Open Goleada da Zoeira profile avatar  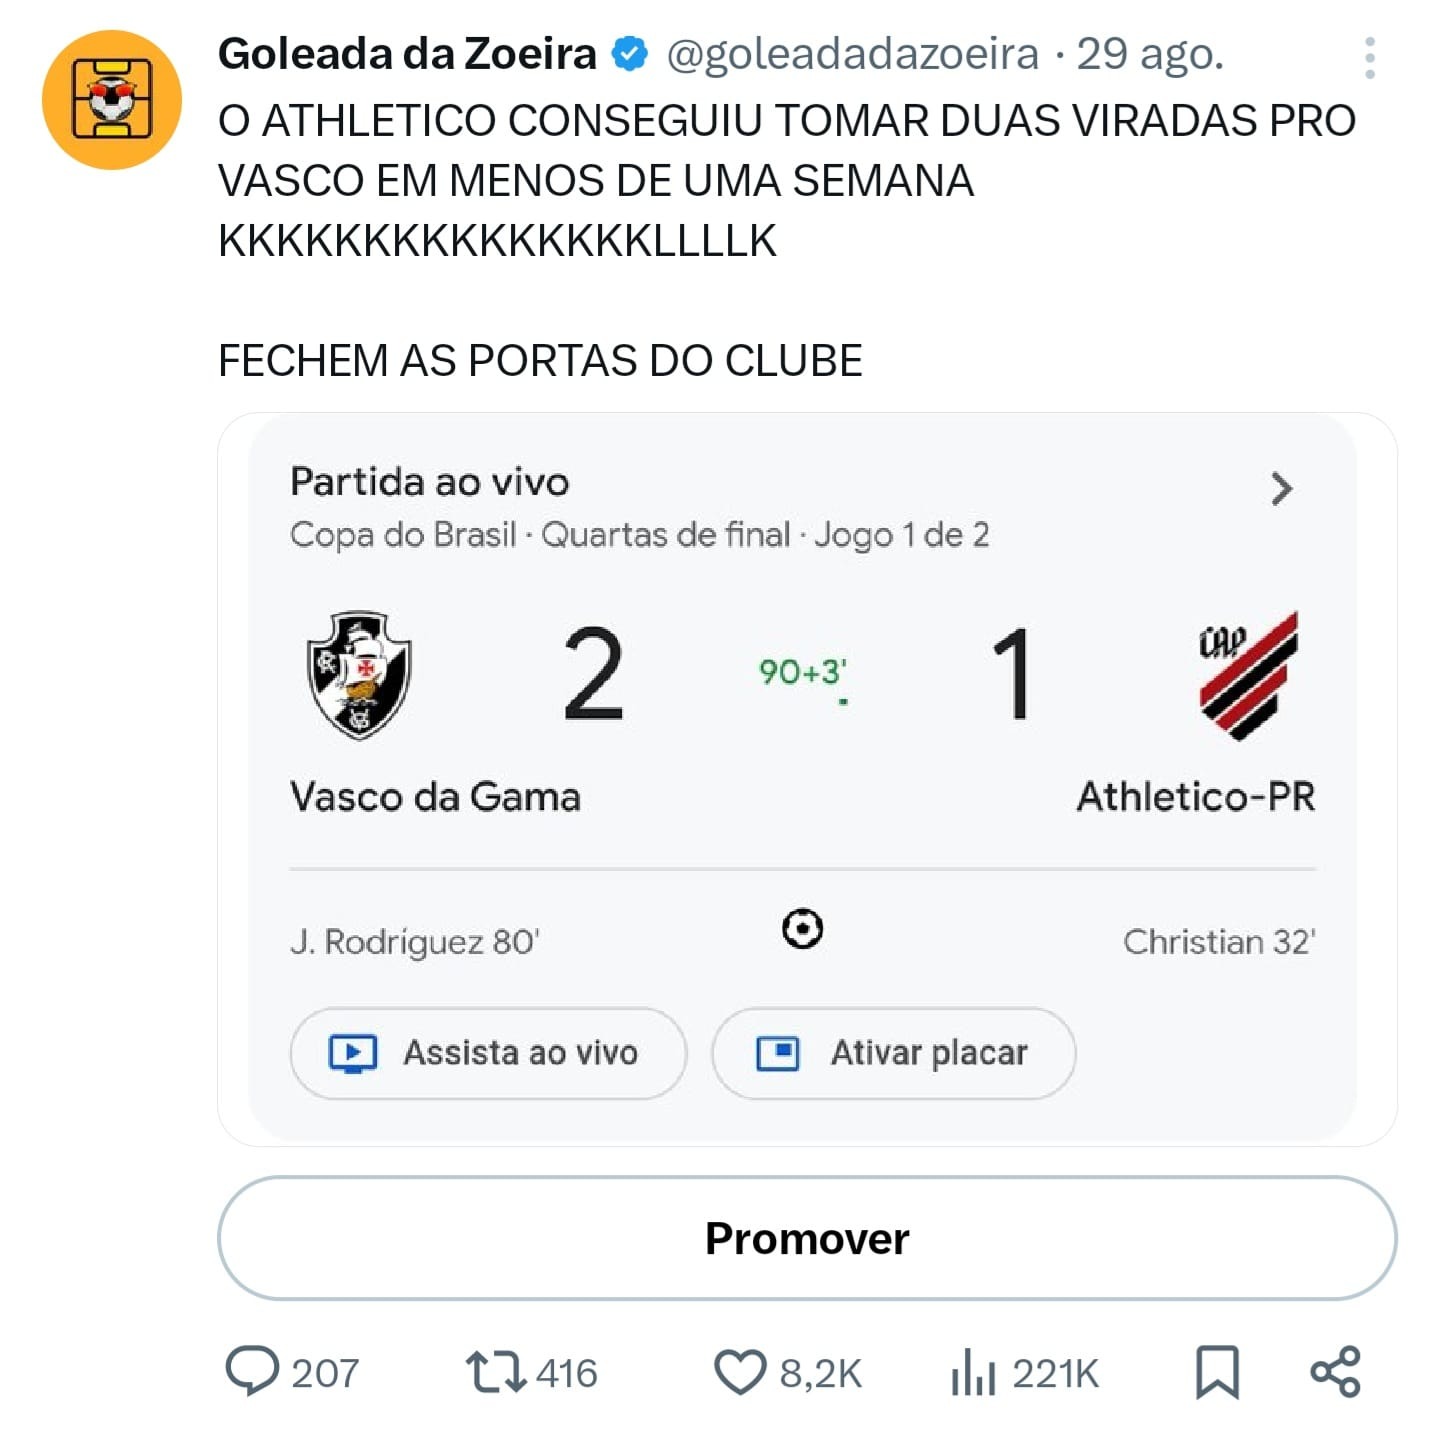111,99
